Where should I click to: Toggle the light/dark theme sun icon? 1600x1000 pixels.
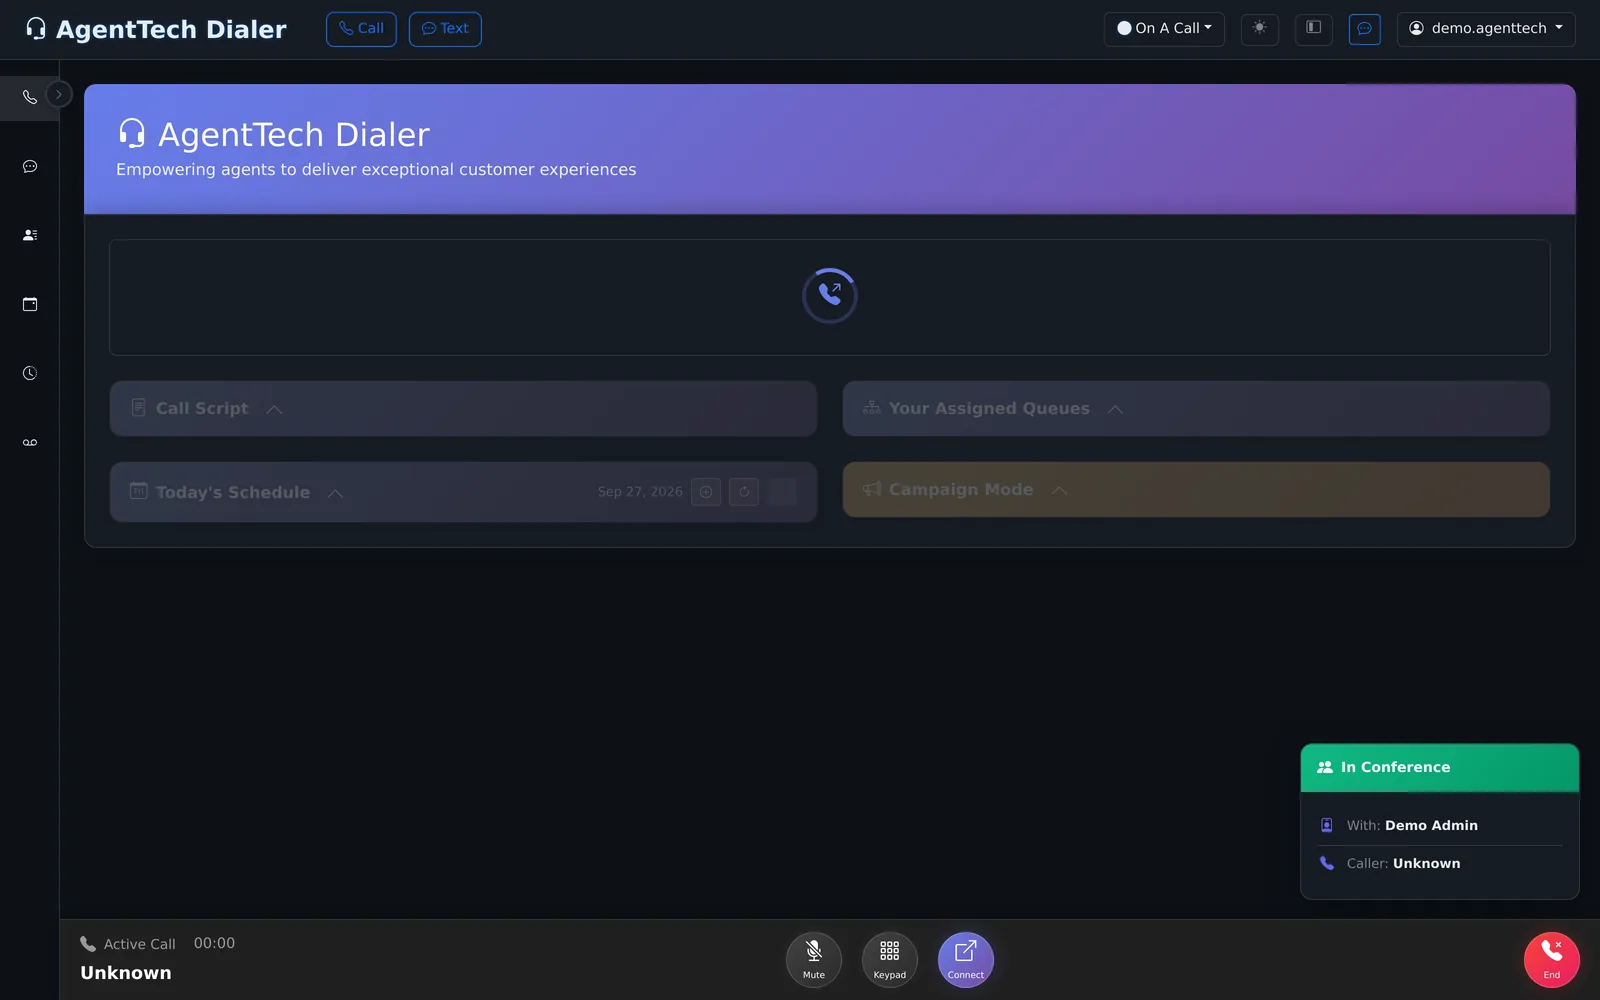tap(1259, 29)
